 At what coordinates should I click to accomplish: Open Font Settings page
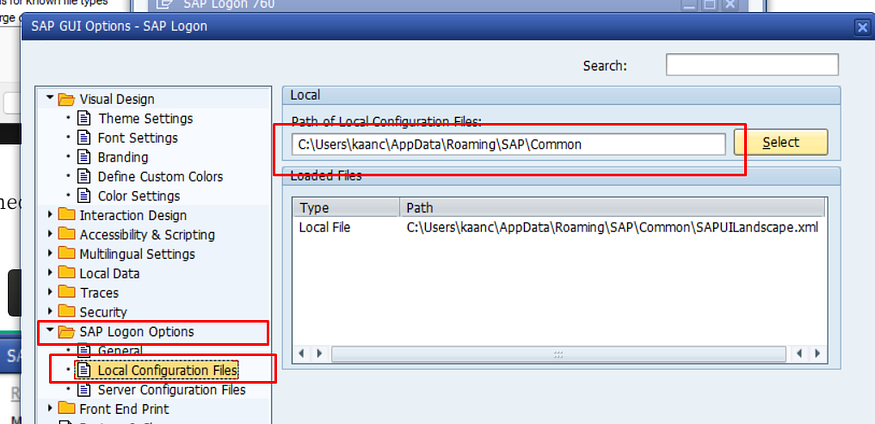tap(138, 138)
